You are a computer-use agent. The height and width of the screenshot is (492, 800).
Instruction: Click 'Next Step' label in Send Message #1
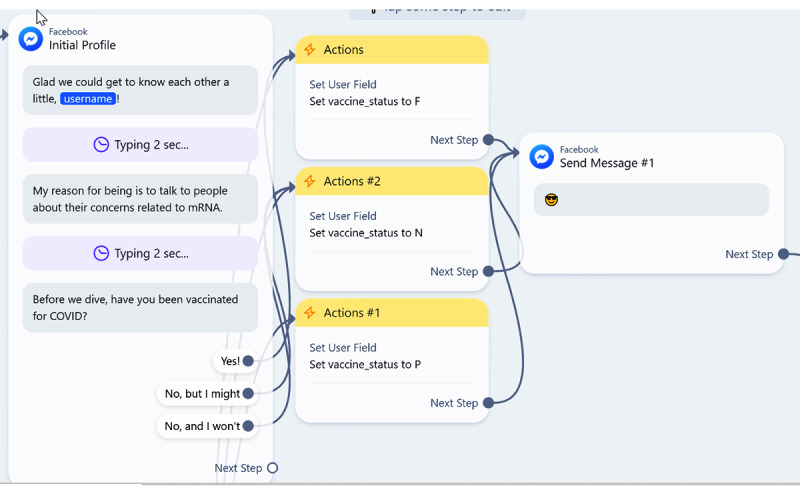point(749,254)
